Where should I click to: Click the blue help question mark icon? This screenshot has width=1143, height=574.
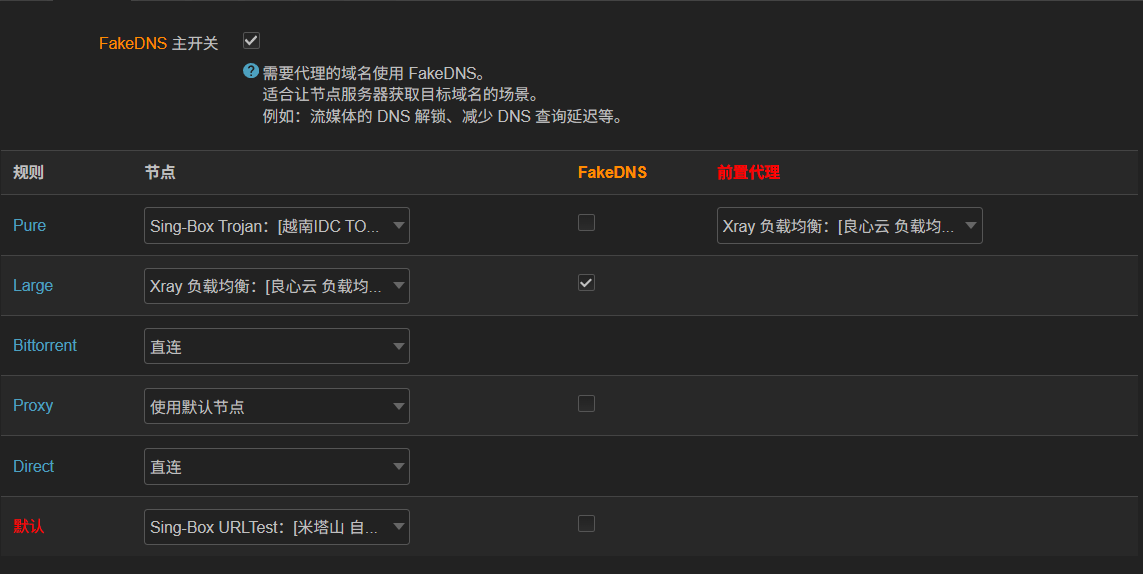point(251,71)
